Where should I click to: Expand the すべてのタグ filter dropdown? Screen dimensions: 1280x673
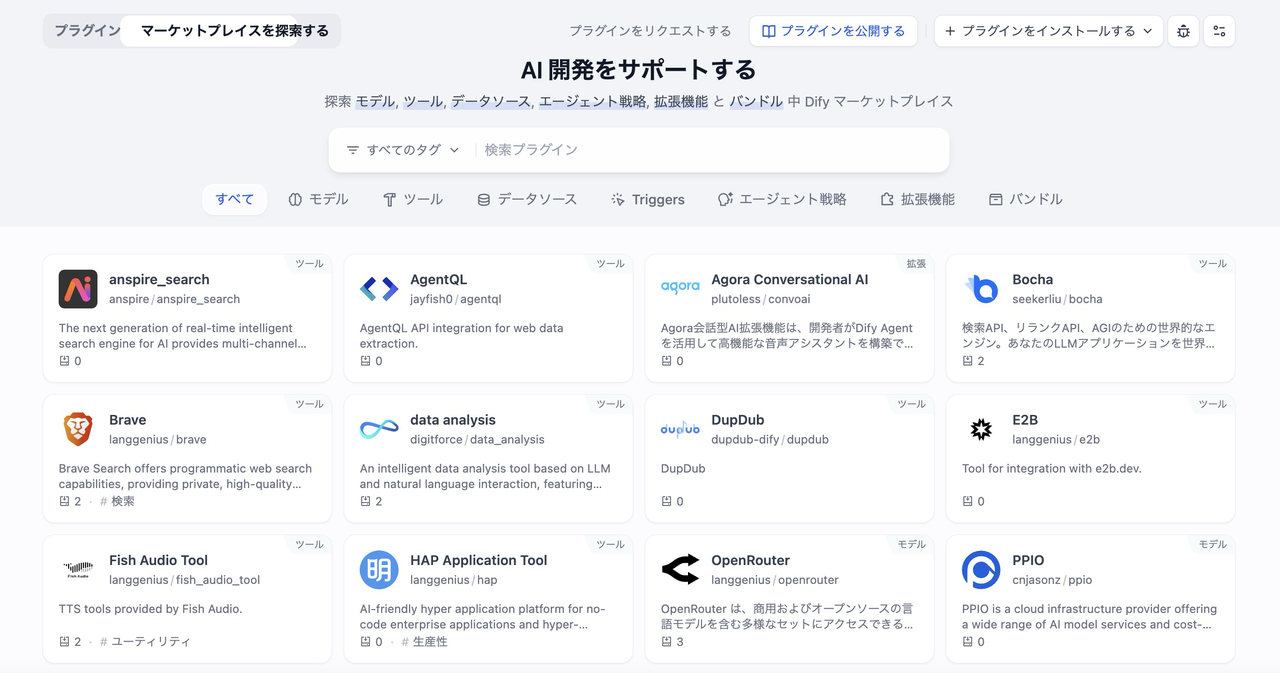click(403, 150)
